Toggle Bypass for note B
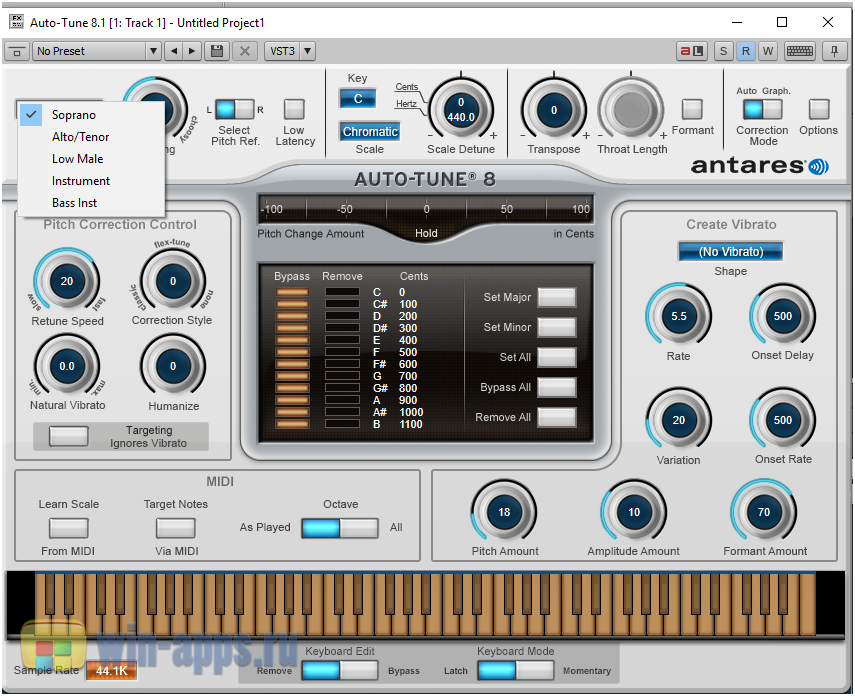 point(292,424)
